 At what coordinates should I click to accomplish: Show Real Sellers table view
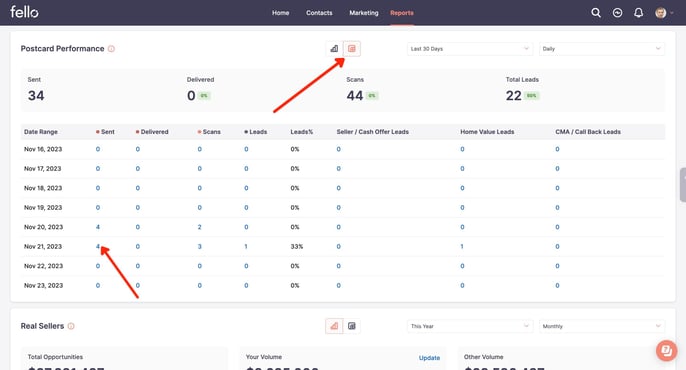click(x=352, y=326)
